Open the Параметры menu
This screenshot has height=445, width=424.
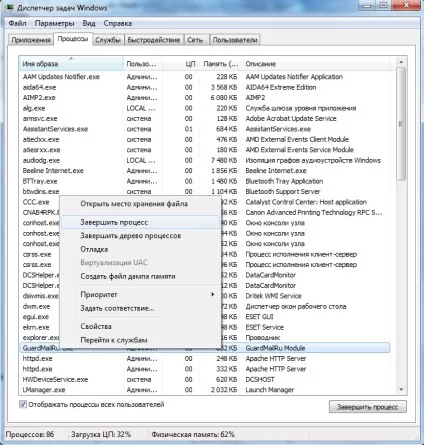[55, 23]
